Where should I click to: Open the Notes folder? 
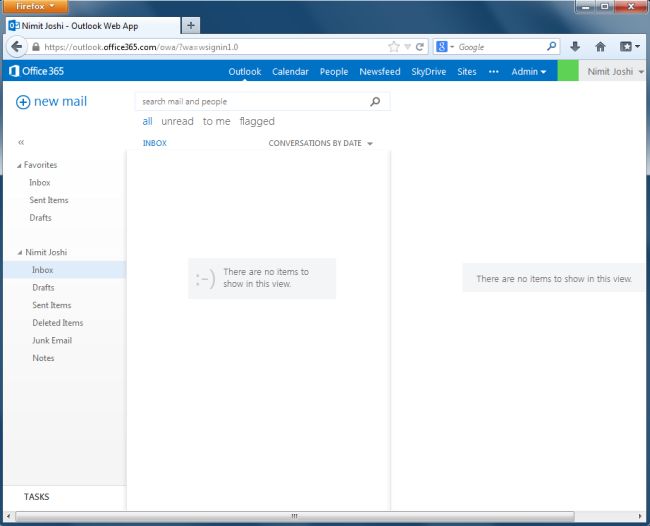coord(43,358)
